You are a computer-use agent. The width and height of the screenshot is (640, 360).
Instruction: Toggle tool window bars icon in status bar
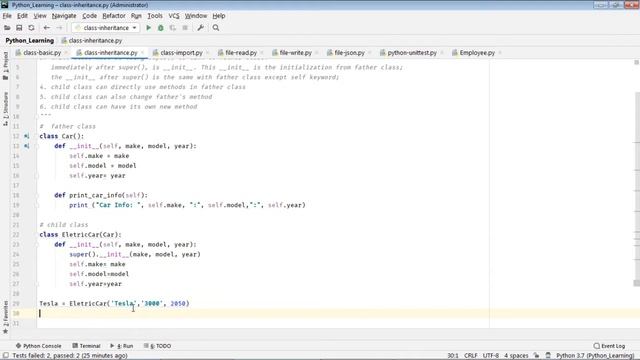tap(5, 356)
